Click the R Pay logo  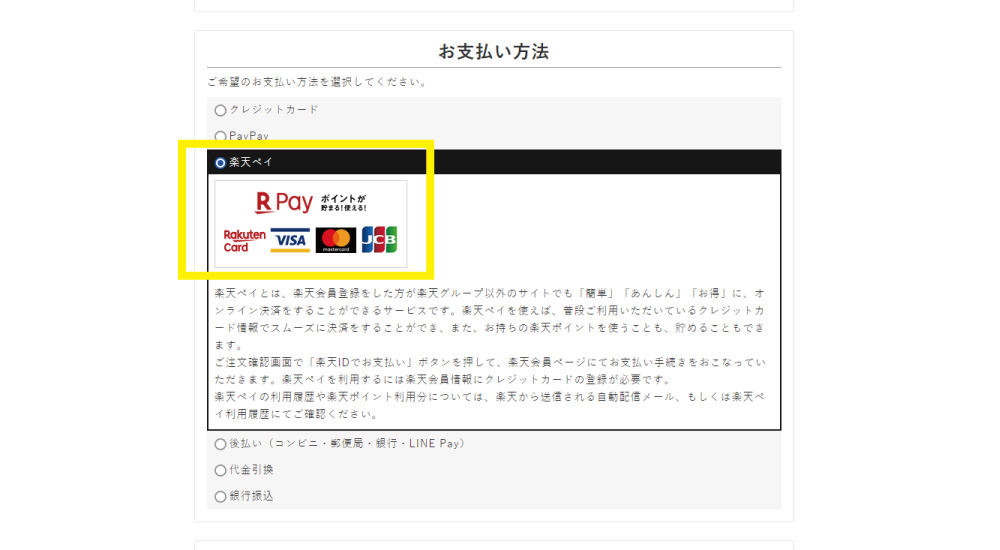pyautogui.click(x=284, y=203)
